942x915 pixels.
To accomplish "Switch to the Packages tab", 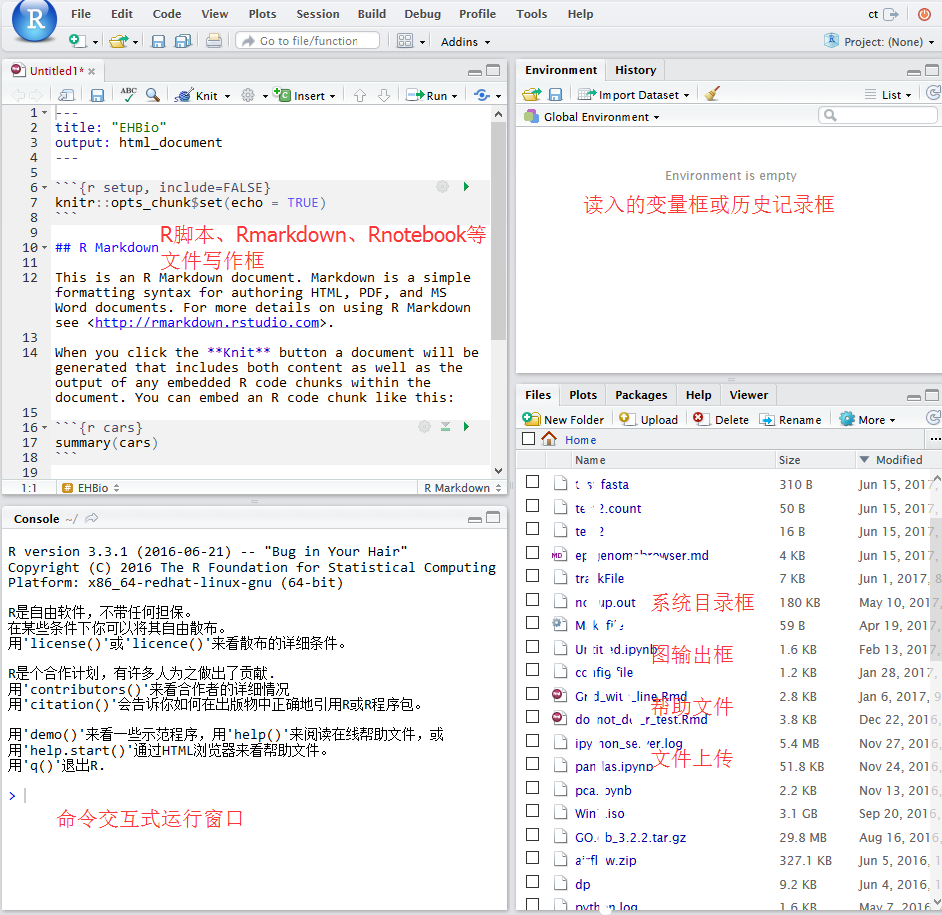I will click(x=641, y=395).
